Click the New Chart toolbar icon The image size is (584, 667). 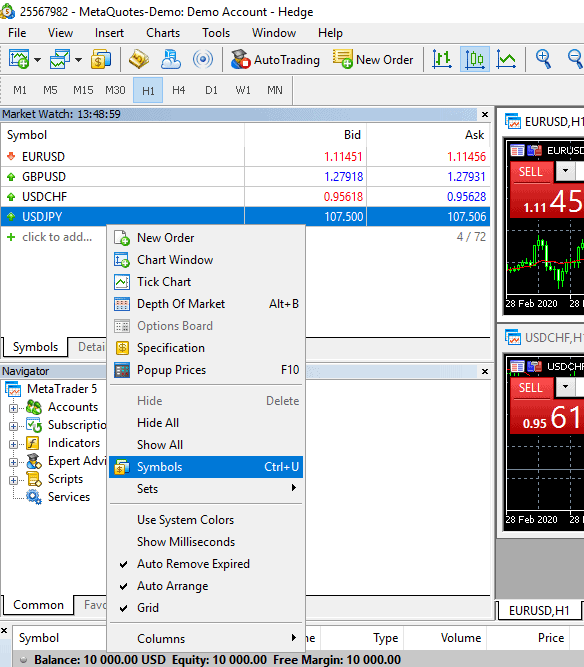pos(19,59)
